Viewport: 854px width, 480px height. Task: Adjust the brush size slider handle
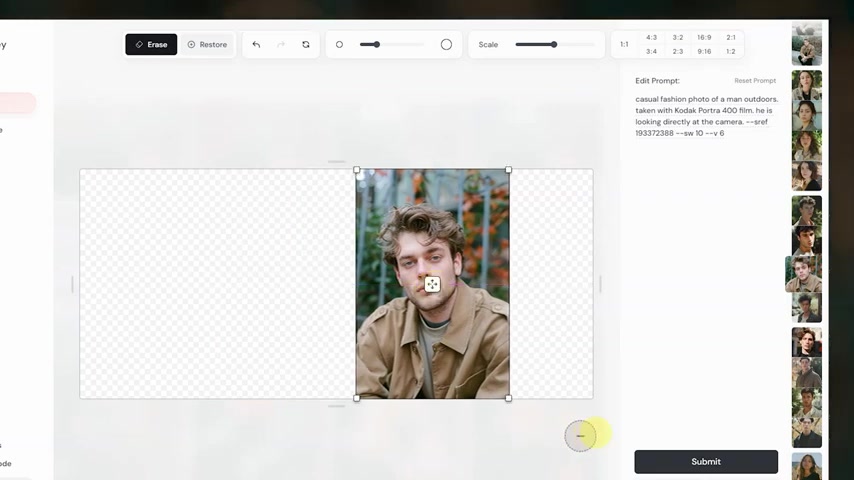tap(376, 45)
